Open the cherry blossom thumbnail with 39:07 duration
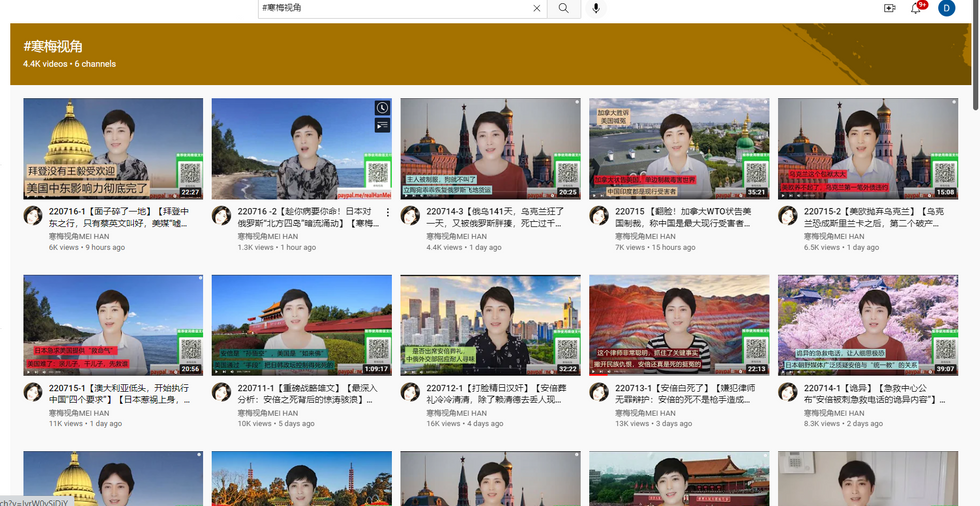Screen dimensions: 980x506 coord(868,325)
